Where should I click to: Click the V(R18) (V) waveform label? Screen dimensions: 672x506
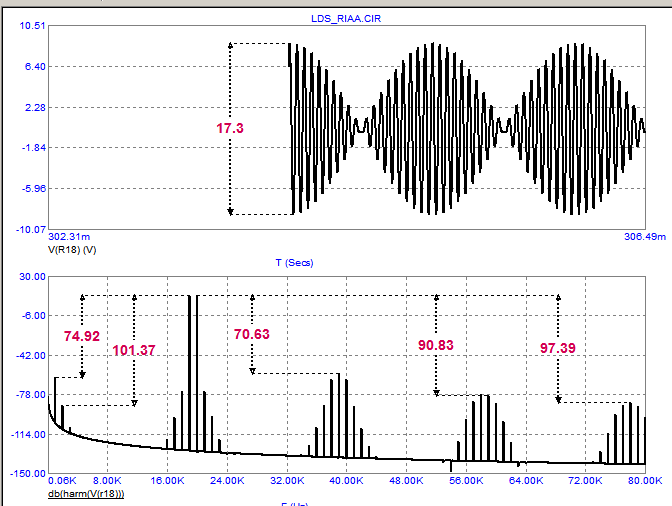(72, 250)
